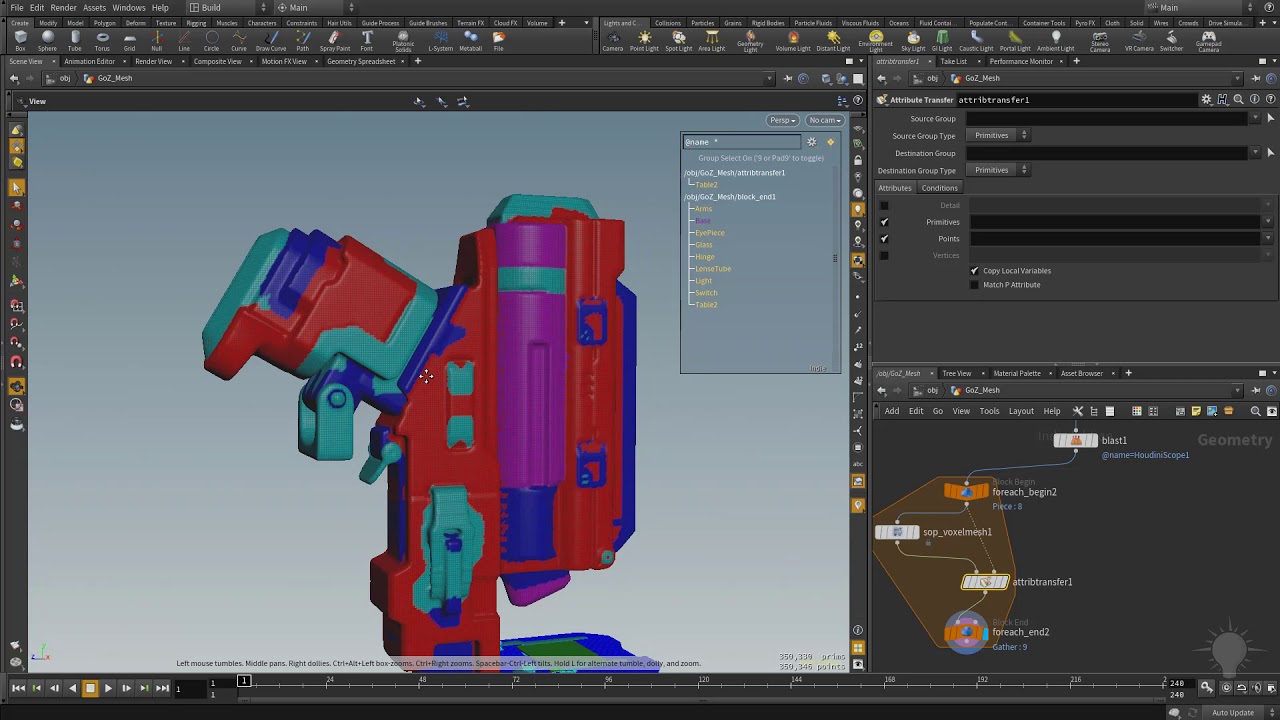Click the attribtransfer1 node in the network
The width and height of the screenshot is (1280, 720).
click(986, 582)
